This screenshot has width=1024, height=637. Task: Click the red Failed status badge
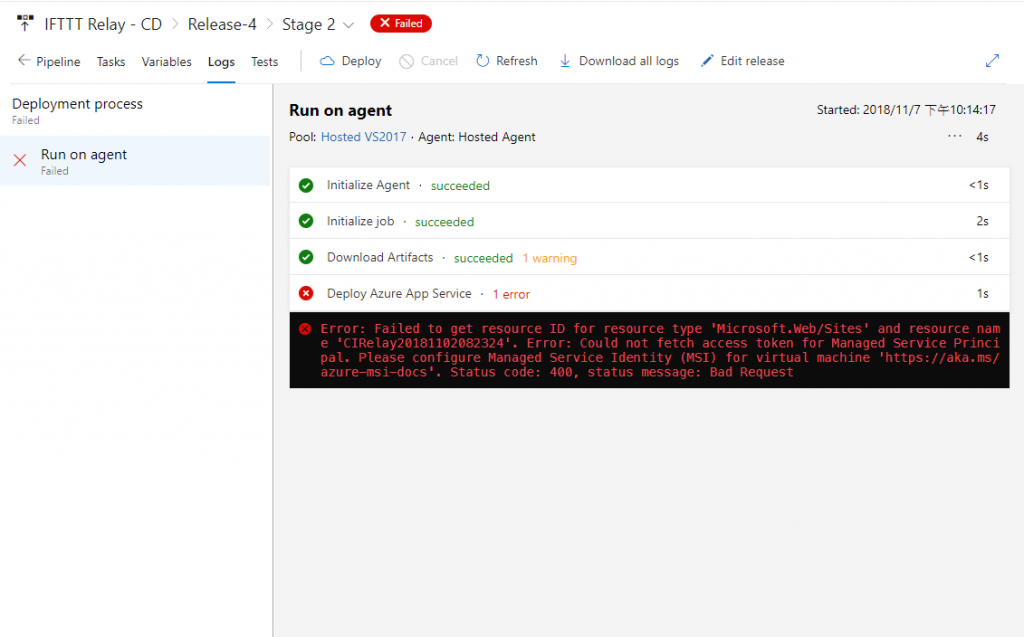click(401, 24)
